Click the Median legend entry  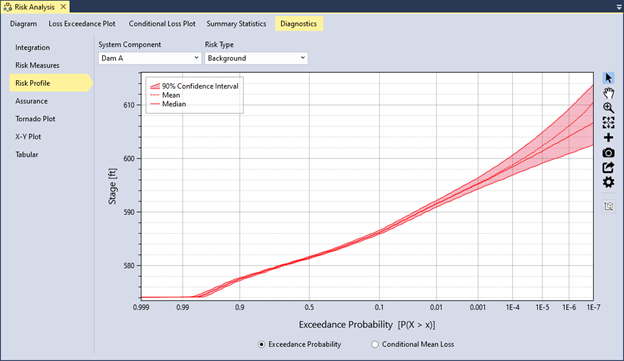click(x=168, y=104)
